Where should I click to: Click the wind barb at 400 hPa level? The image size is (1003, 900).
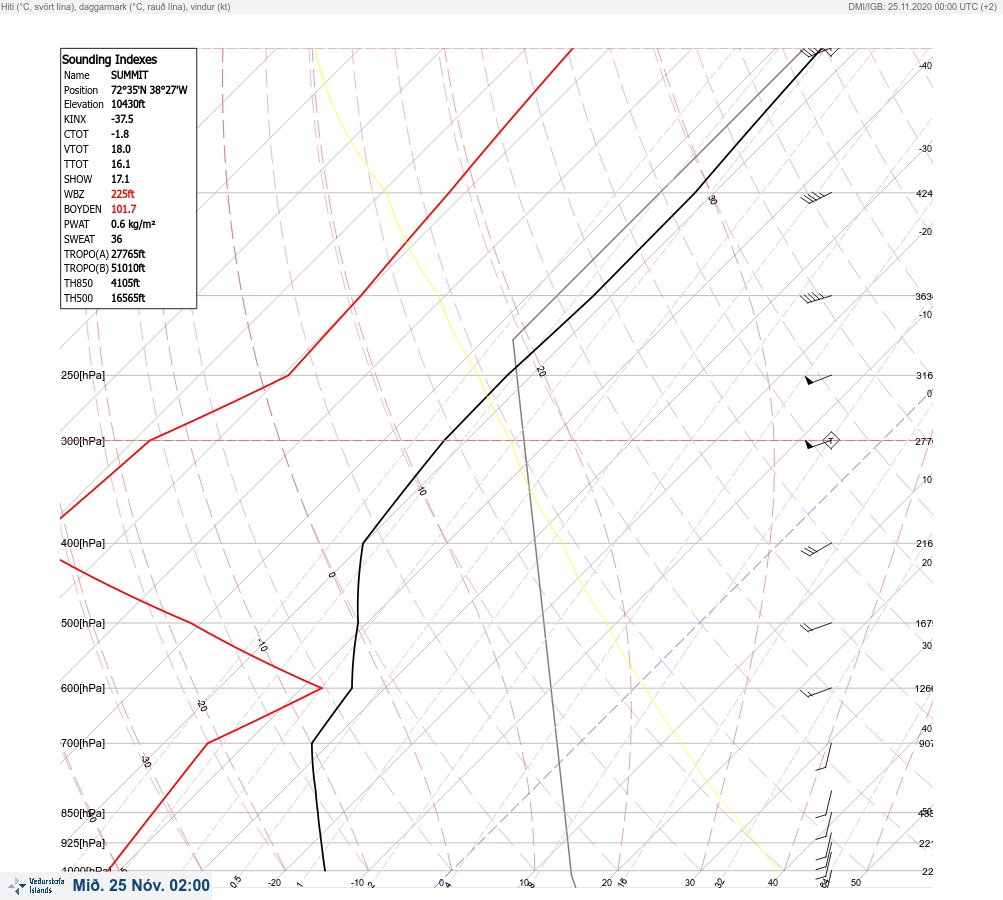pos(816,549)
